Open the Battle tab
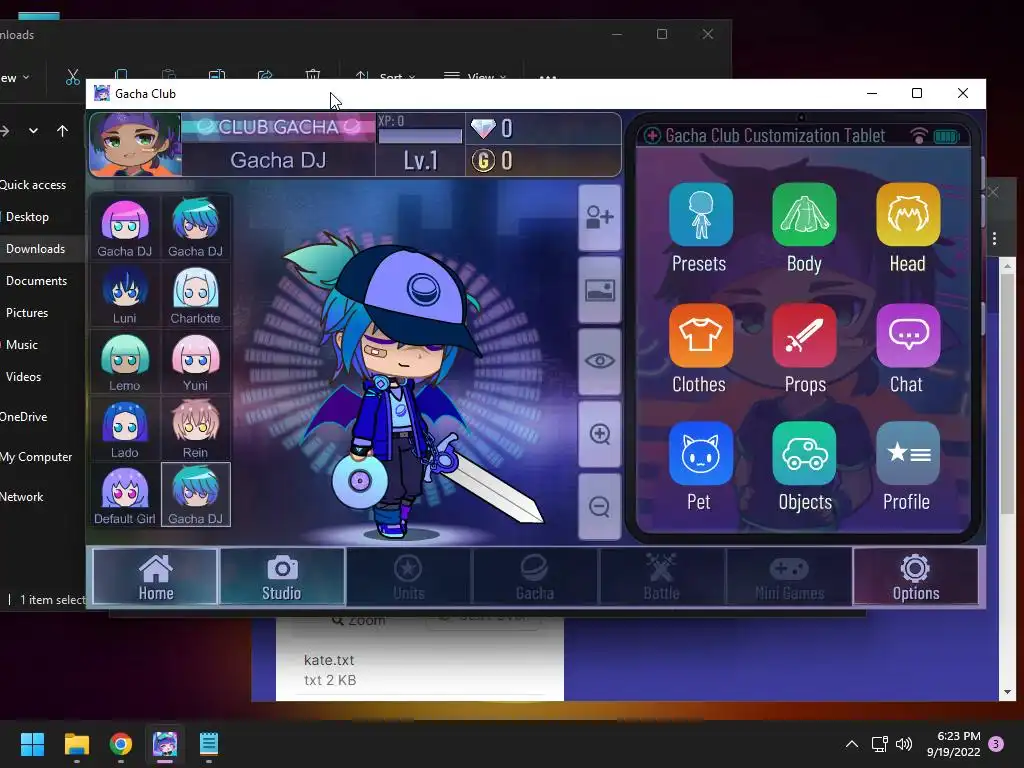1024x768 pixels. pyautogui.click(x=662, y=577)
